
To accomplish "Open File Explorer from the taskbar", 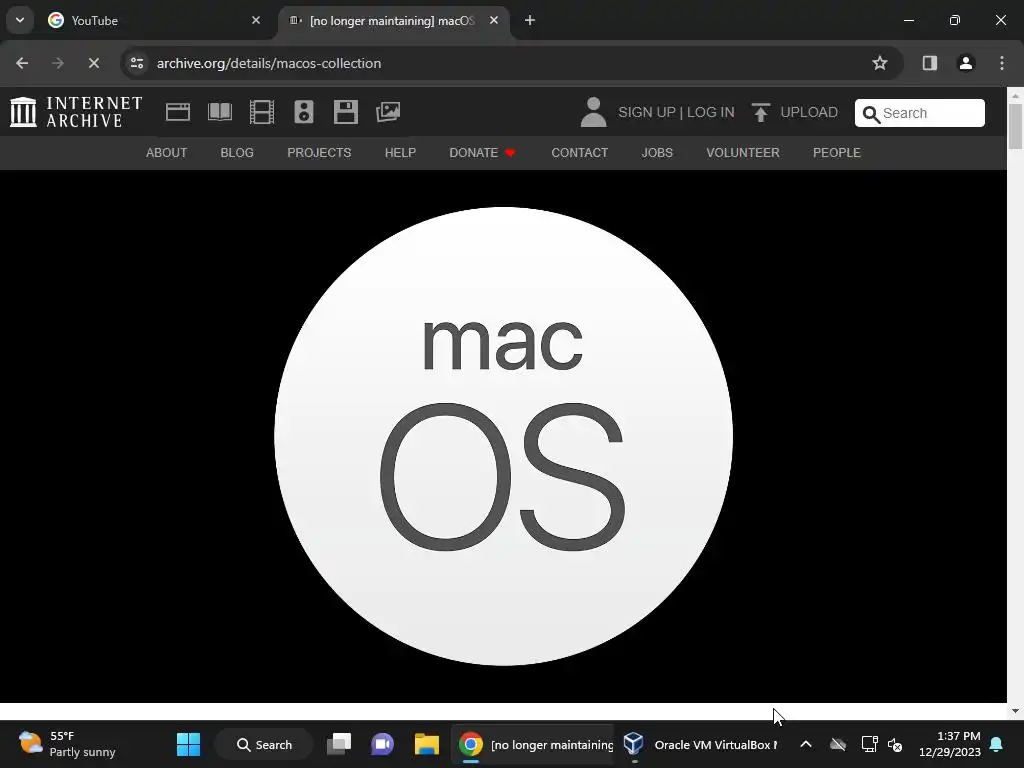I will click(x=426, y=744).
